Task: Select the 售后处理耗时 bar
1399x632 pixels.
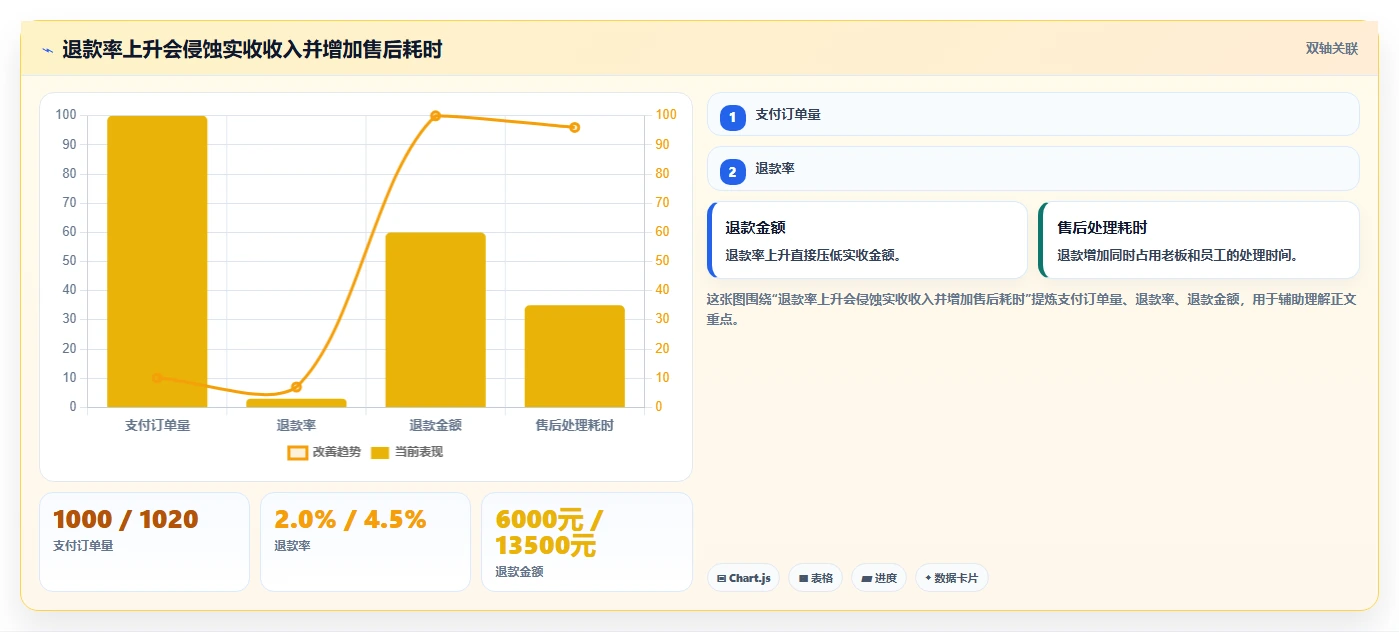Action: click(575, 356)
